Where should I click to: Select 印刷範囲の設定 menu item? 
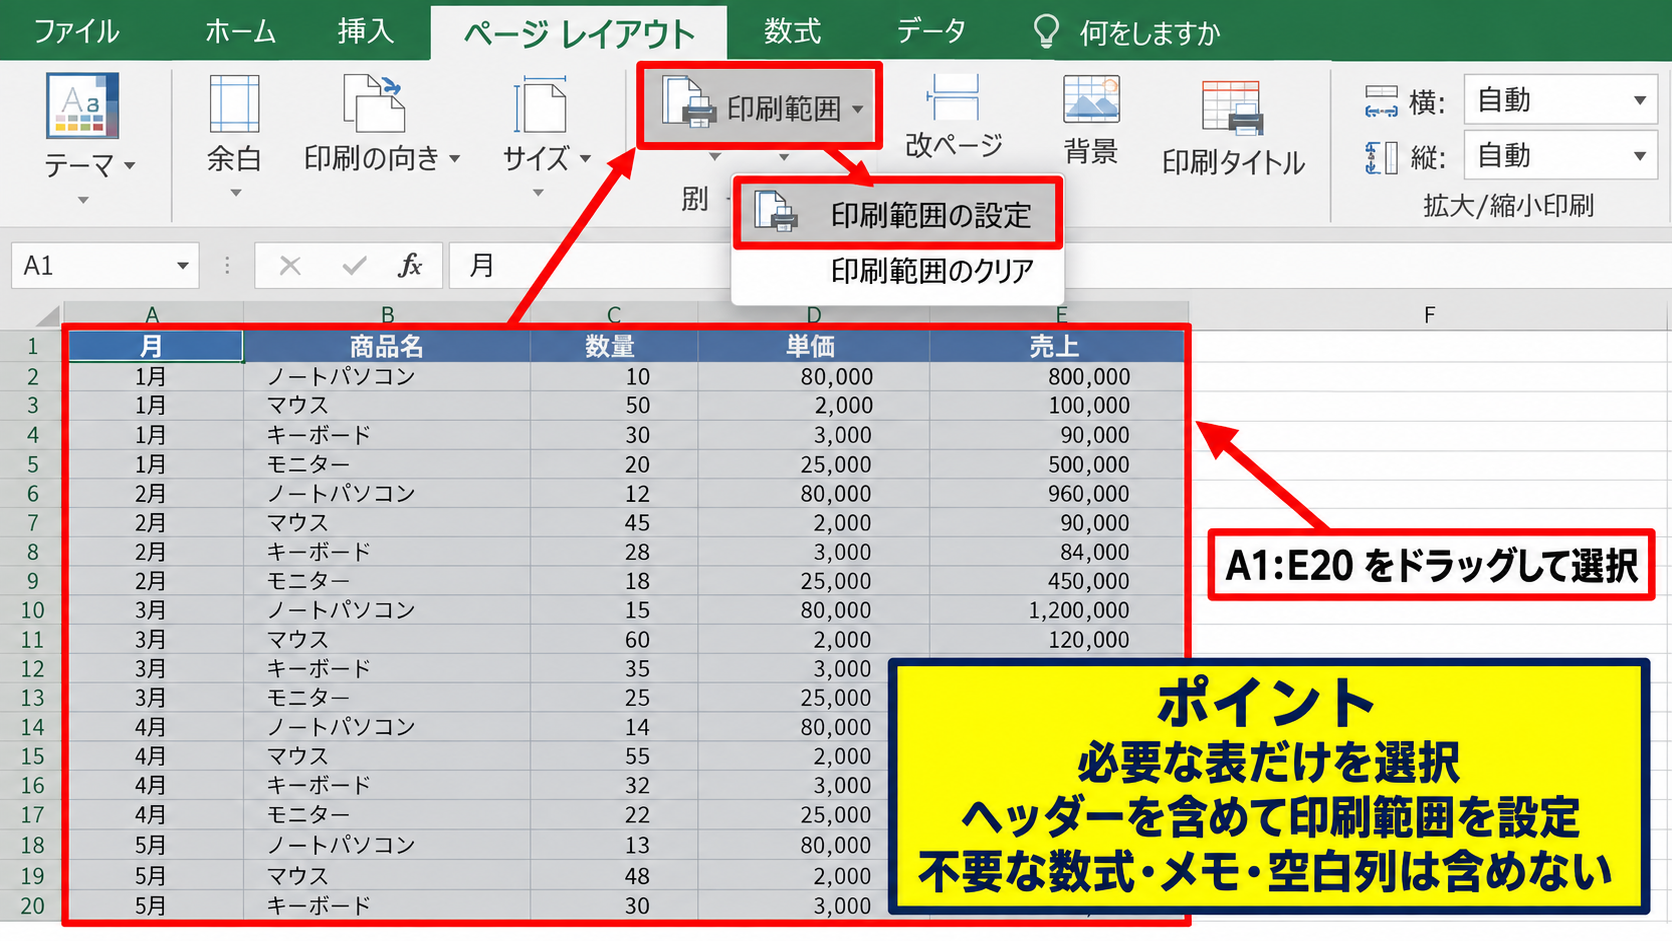(x=897, y=214)
